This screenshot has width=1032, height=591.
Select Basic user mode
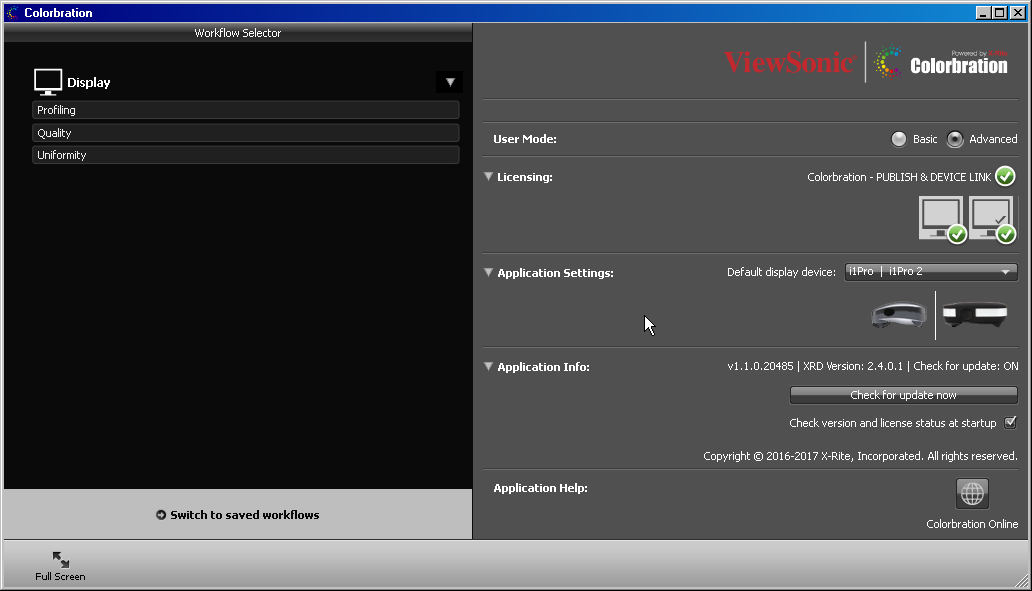898,139
